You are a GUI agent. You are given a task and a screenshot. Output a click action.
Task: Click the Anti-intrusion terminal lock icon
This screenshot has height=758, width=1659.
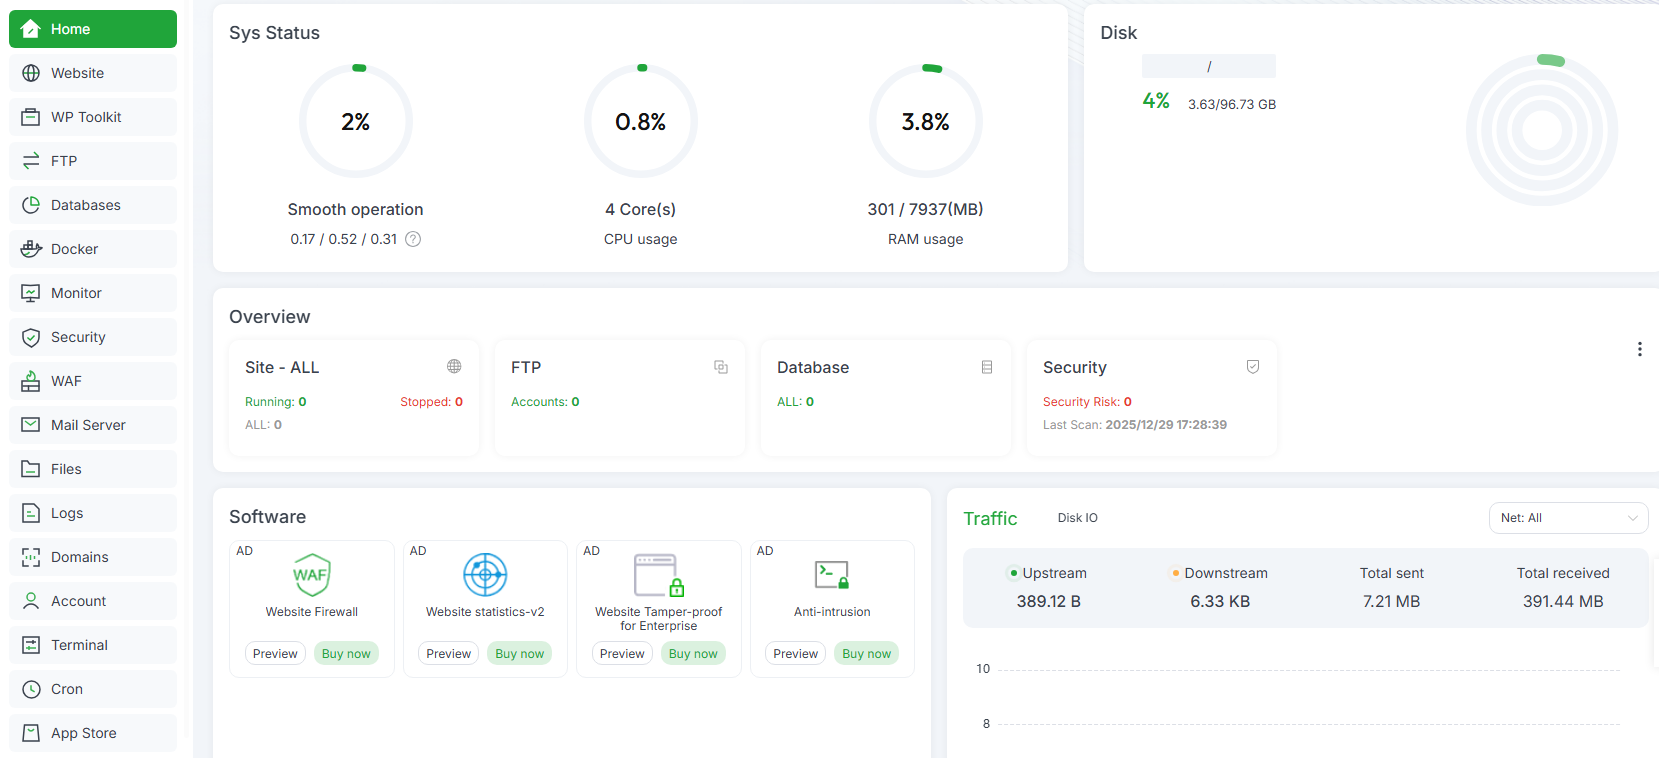[x=831, y=575]
